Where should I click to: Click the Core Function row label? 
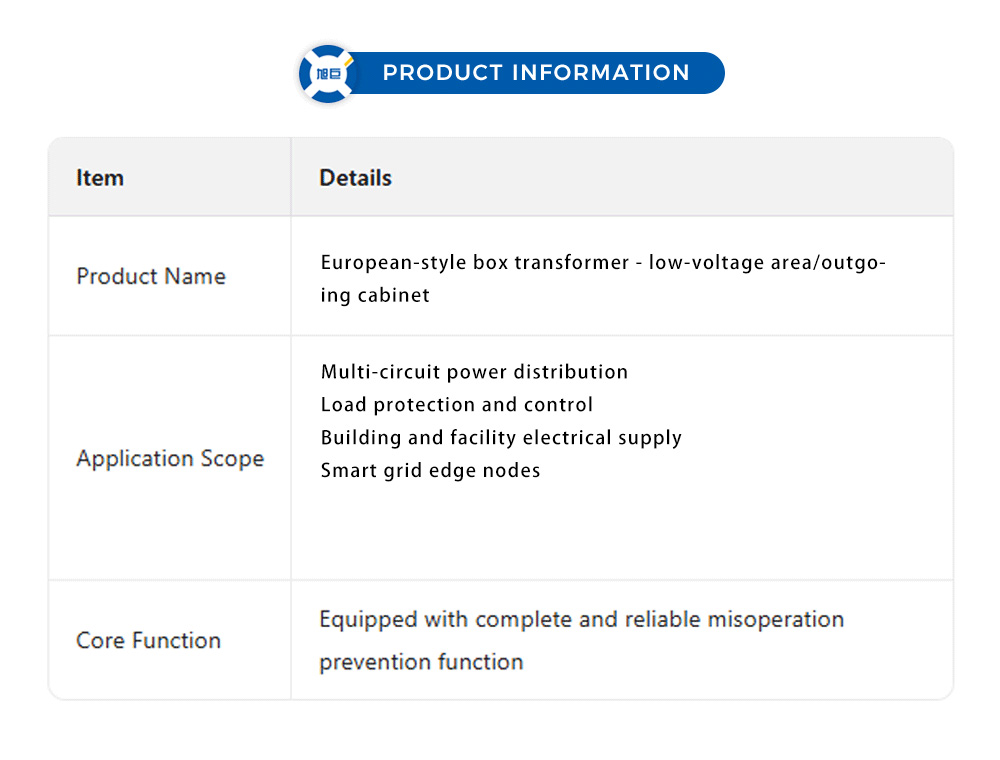pyautogui.click(x=148, y=640)
